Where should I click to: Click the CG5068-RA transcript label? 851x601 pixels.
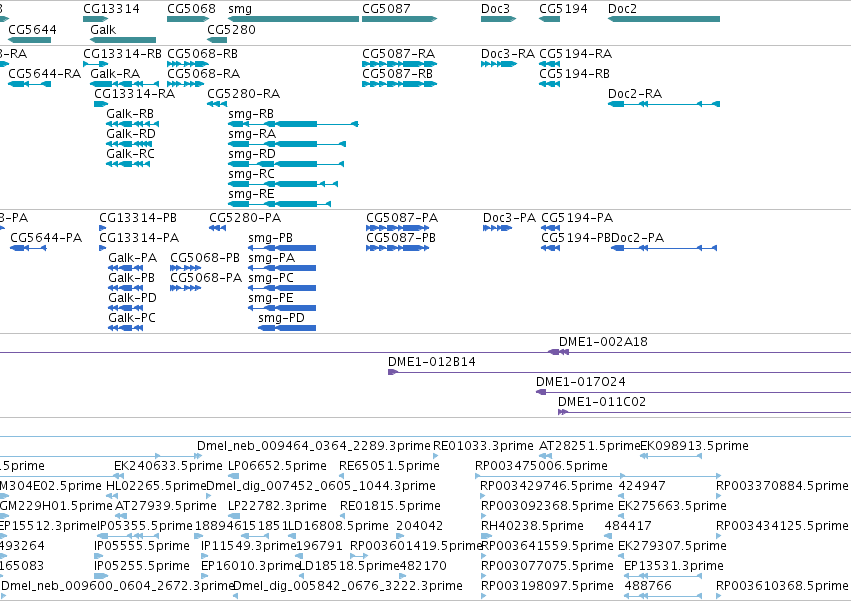204,74
